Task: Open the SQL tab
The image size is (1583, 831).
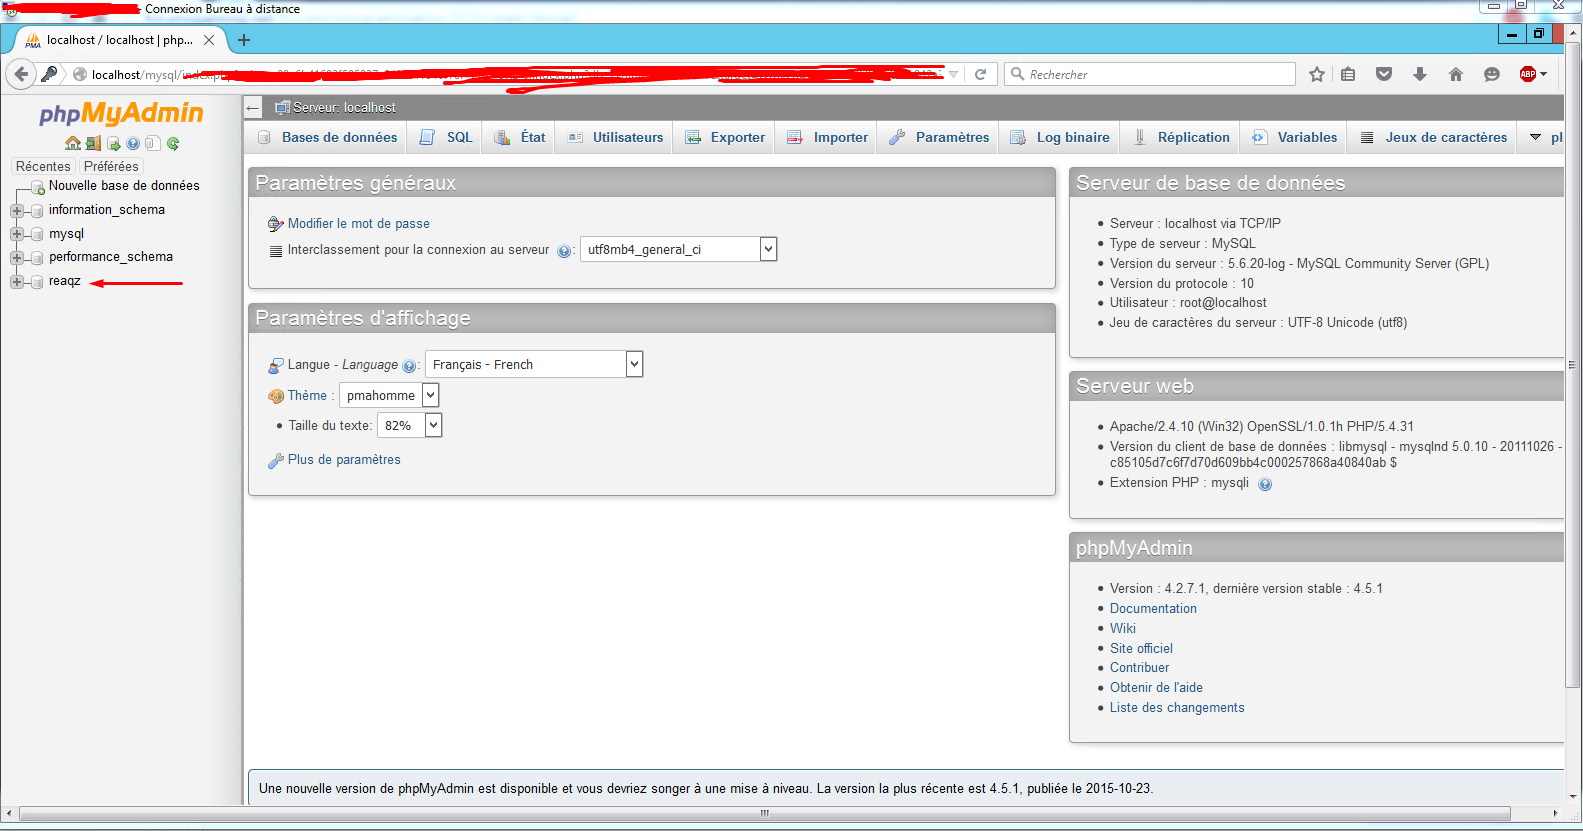Action: (x=446, y=137)
